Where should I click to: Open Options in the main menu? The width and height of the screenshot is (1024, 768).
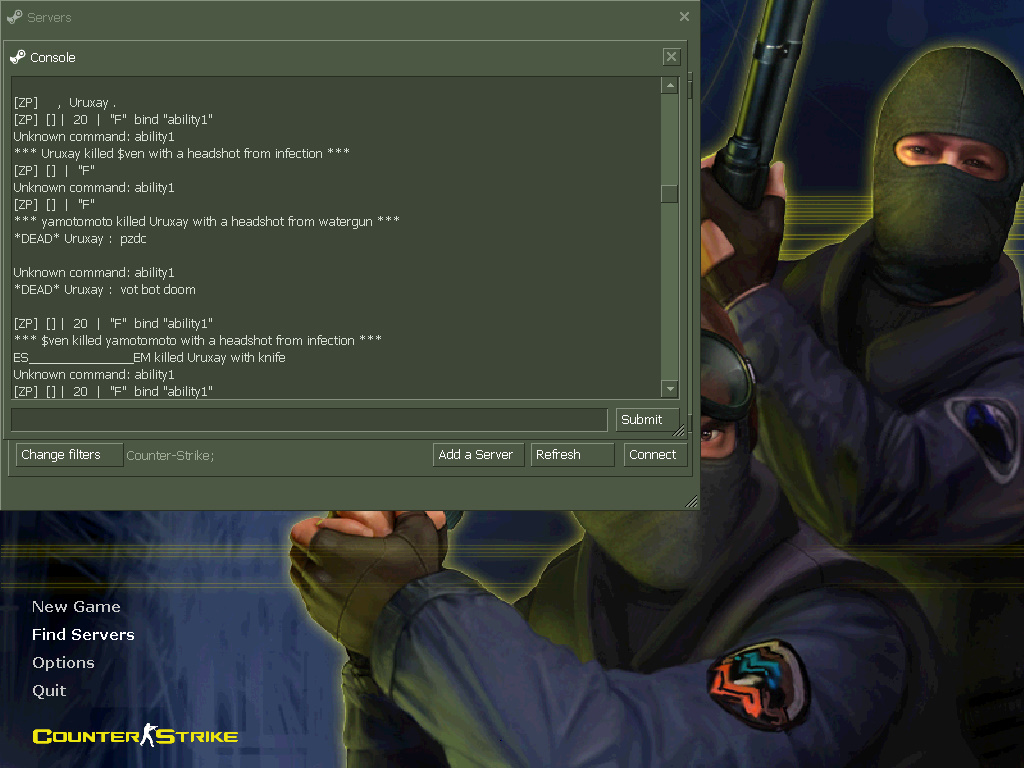tap(63, 663)
